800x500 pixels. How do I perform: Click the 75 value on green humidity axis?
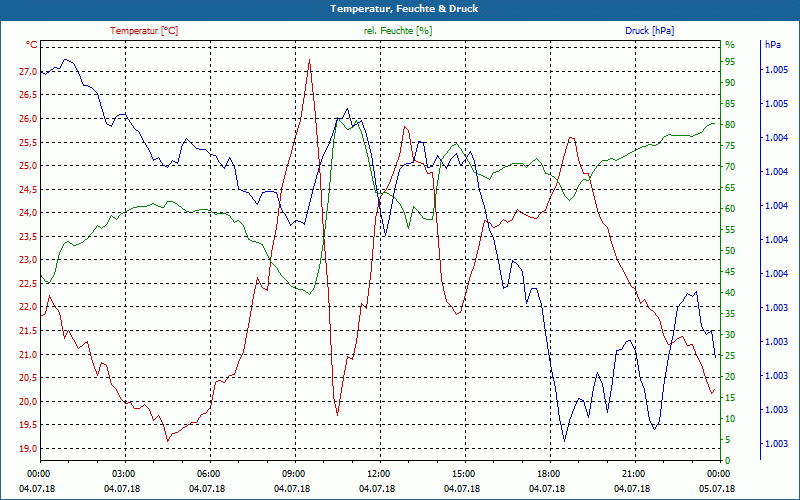[730, 146]
